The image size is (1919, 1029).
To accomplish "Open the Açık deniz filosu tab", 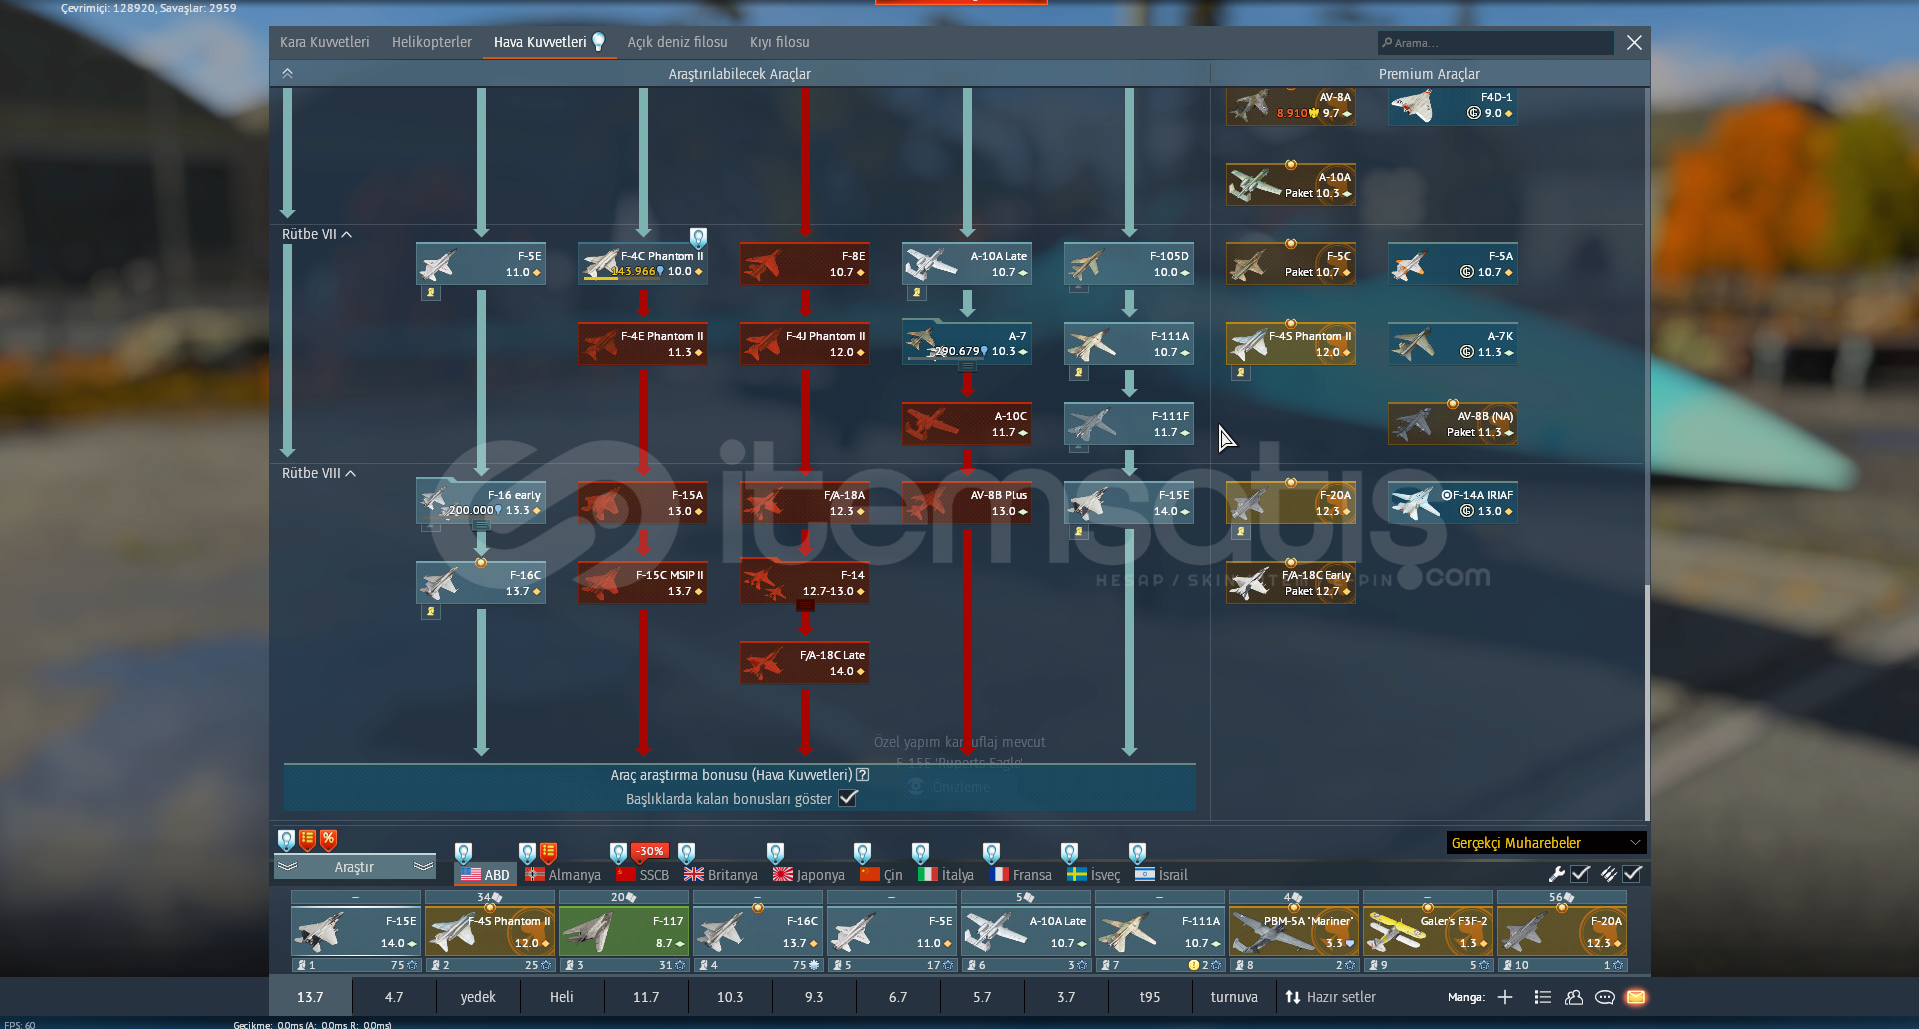I will tap(677, 42).
